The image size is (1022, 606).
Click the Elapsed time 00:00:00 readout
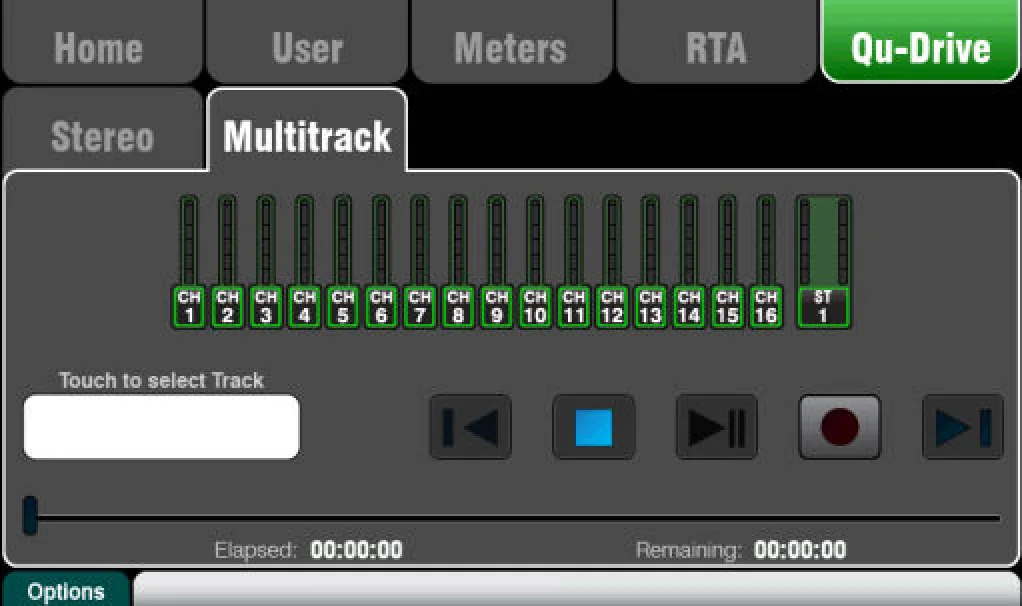click(357, 550)
